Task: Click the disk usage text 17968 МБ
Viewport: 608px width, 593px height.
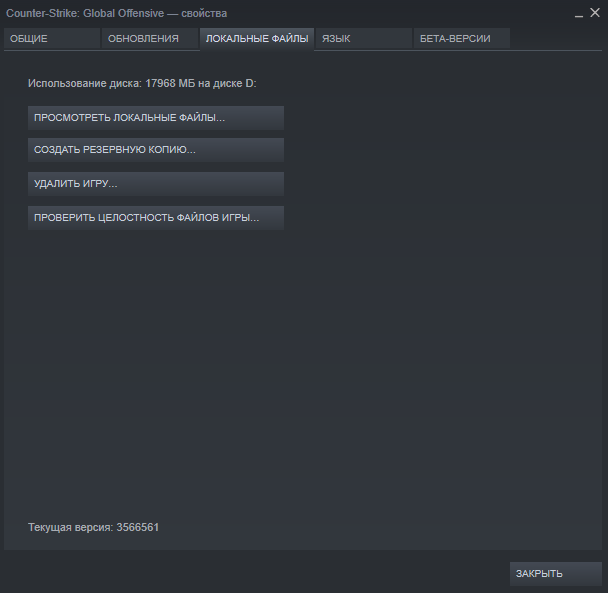Action: pyautogui.click(x=170, y=83)
